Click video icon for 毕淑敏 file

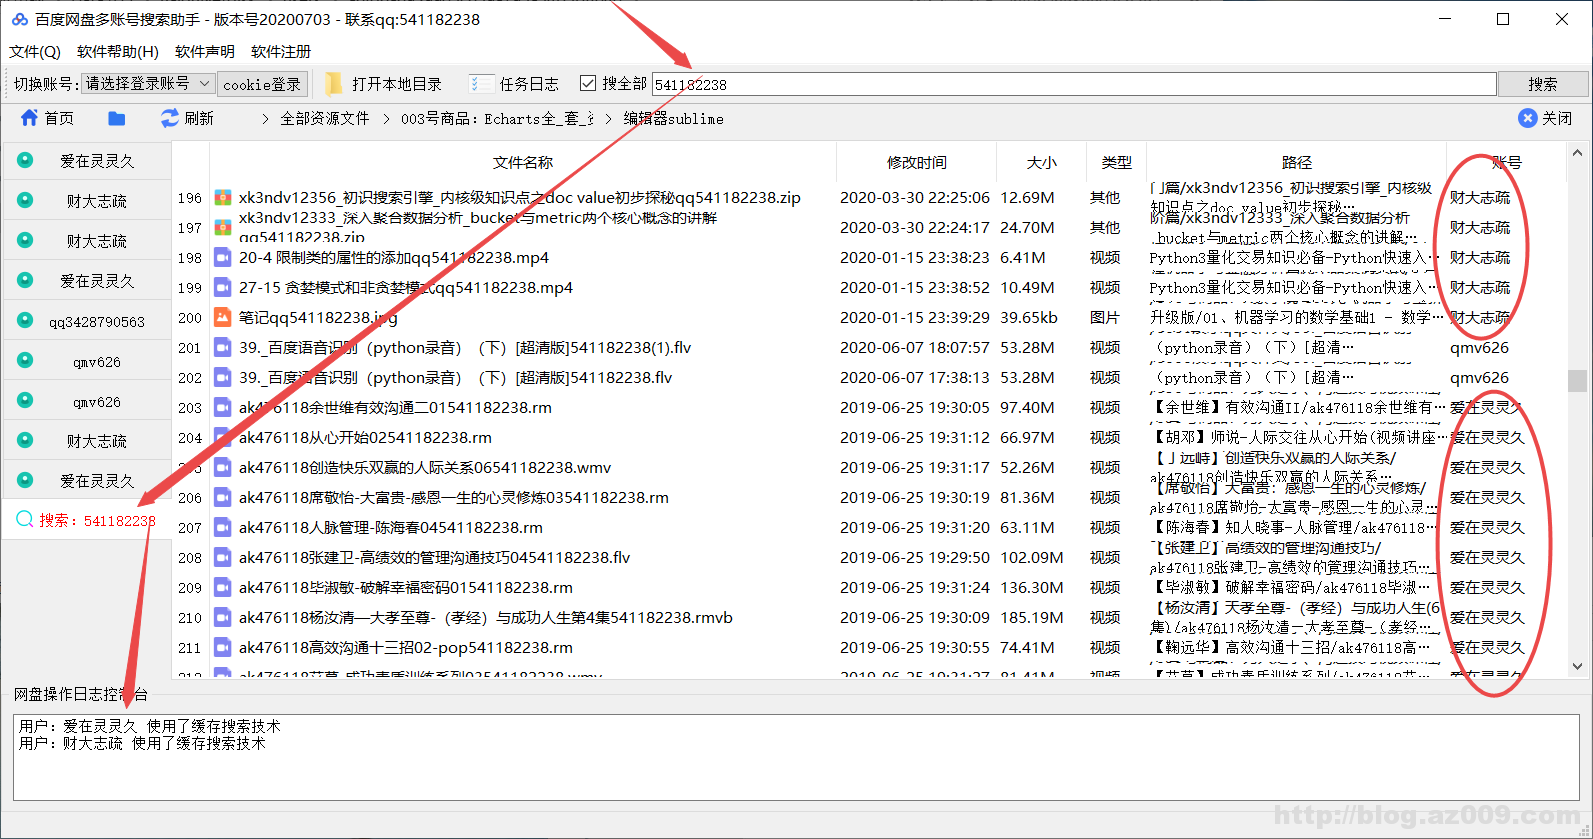coord(223,588)
